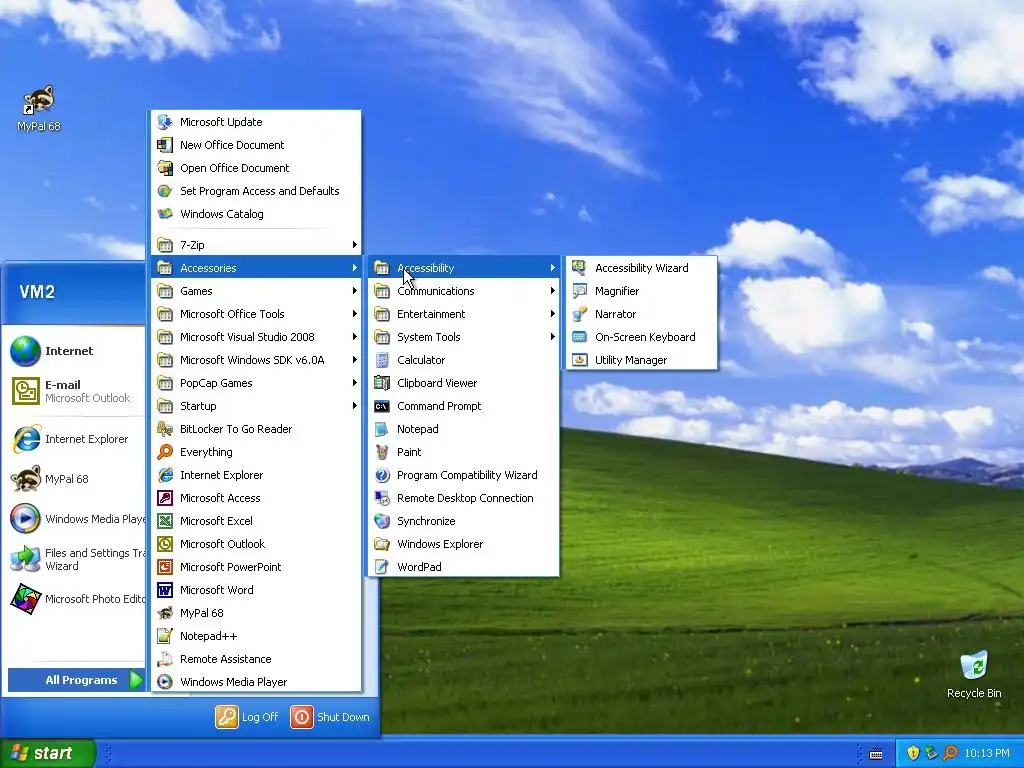Click the Open Office Document icon
Screen dimensions: 1024x768
tap(165, 168)
